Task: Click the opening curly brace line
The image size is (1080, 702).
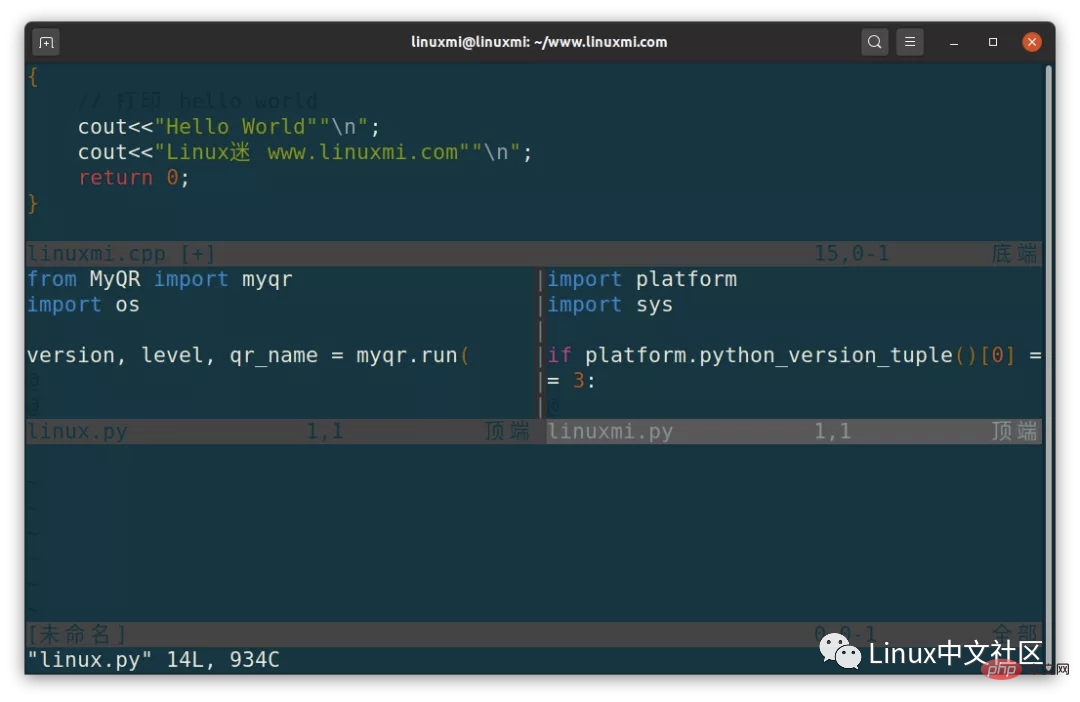Action: coord(32,76)
